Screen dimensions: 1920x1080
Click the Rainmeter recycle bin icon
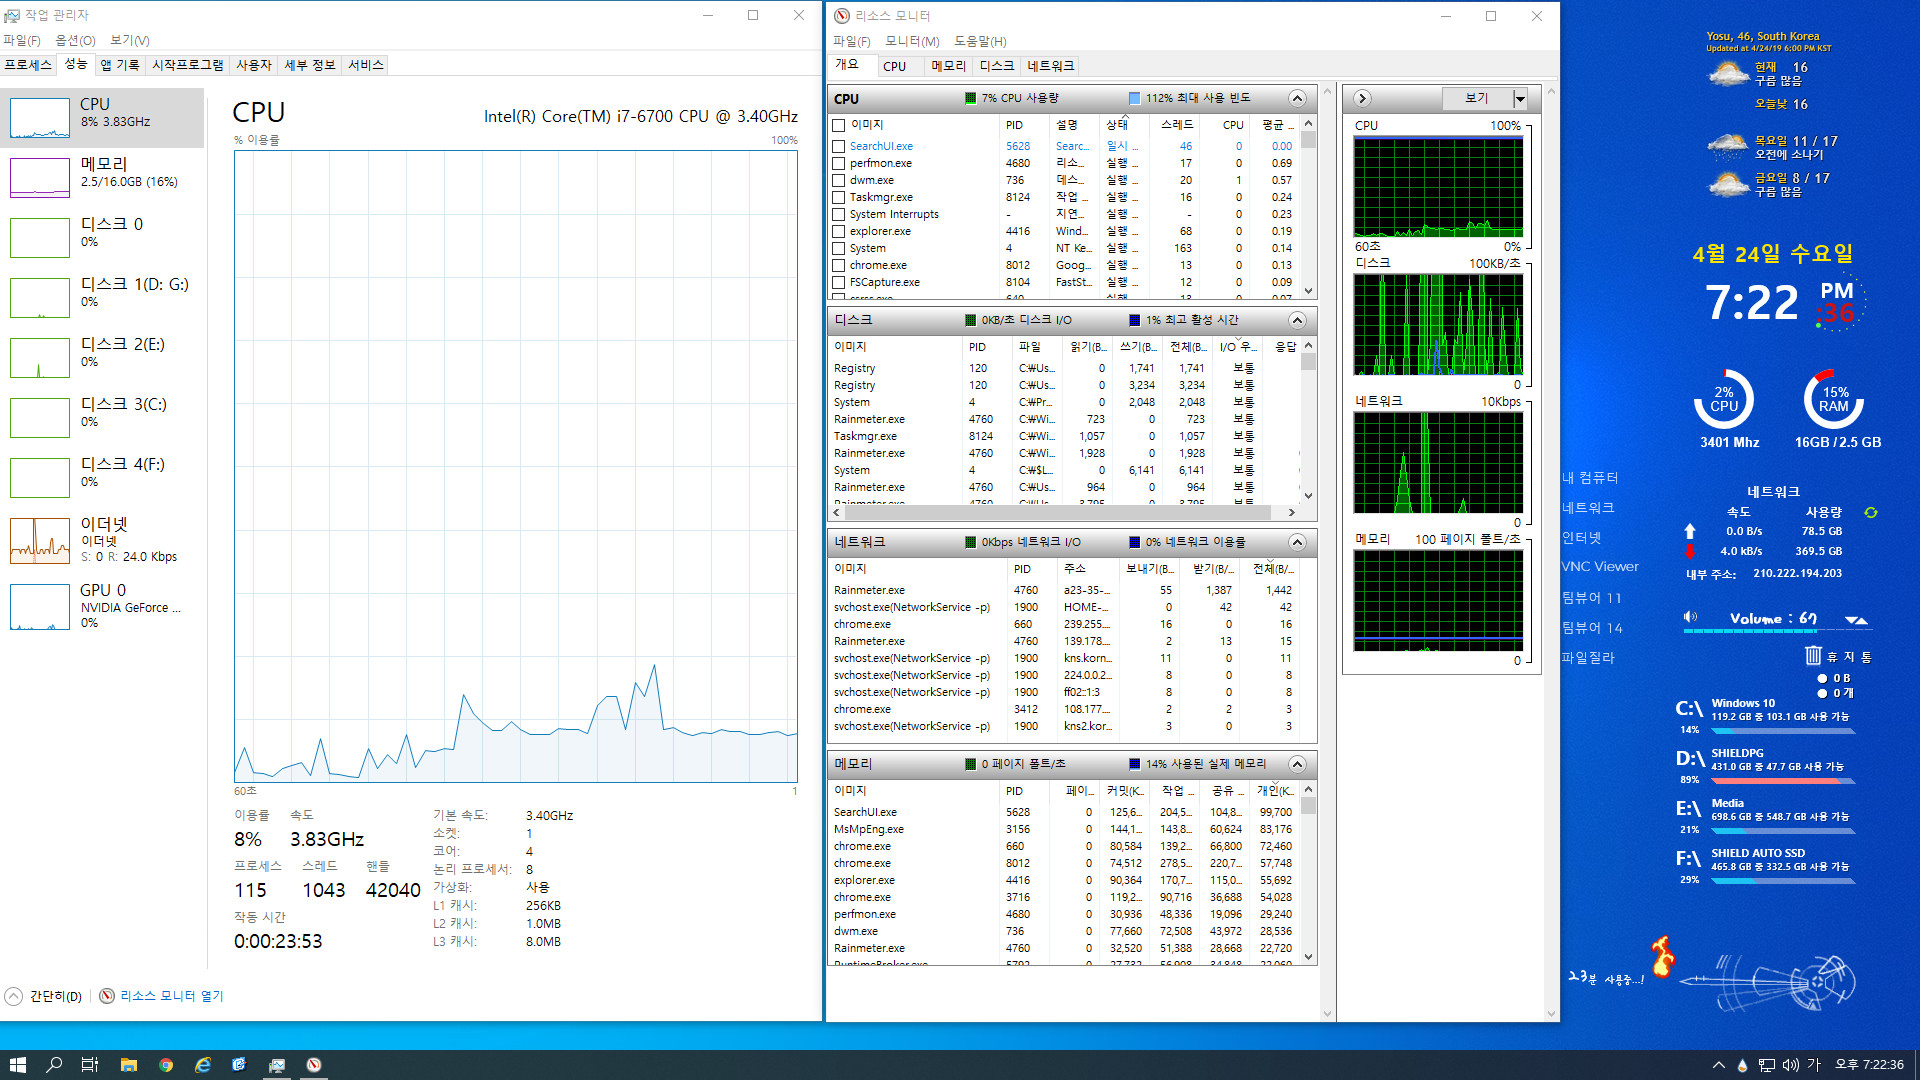tap(1813, 656)
